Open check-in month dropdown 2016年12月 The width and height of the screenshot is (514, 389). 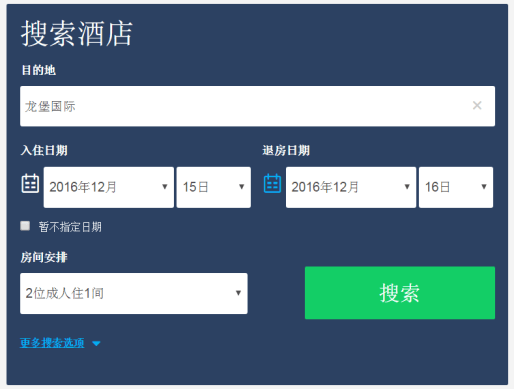[109, 187]
